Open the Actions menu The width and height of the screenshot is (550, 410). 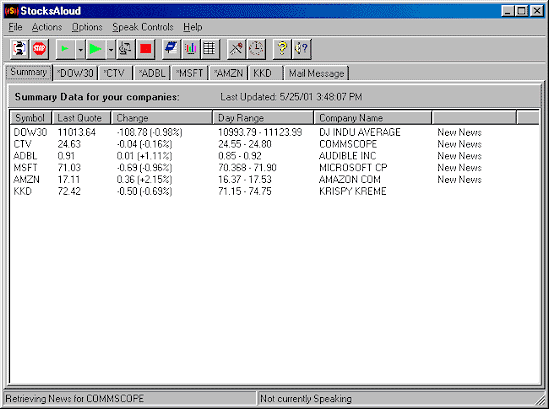(x=47, y=27)
